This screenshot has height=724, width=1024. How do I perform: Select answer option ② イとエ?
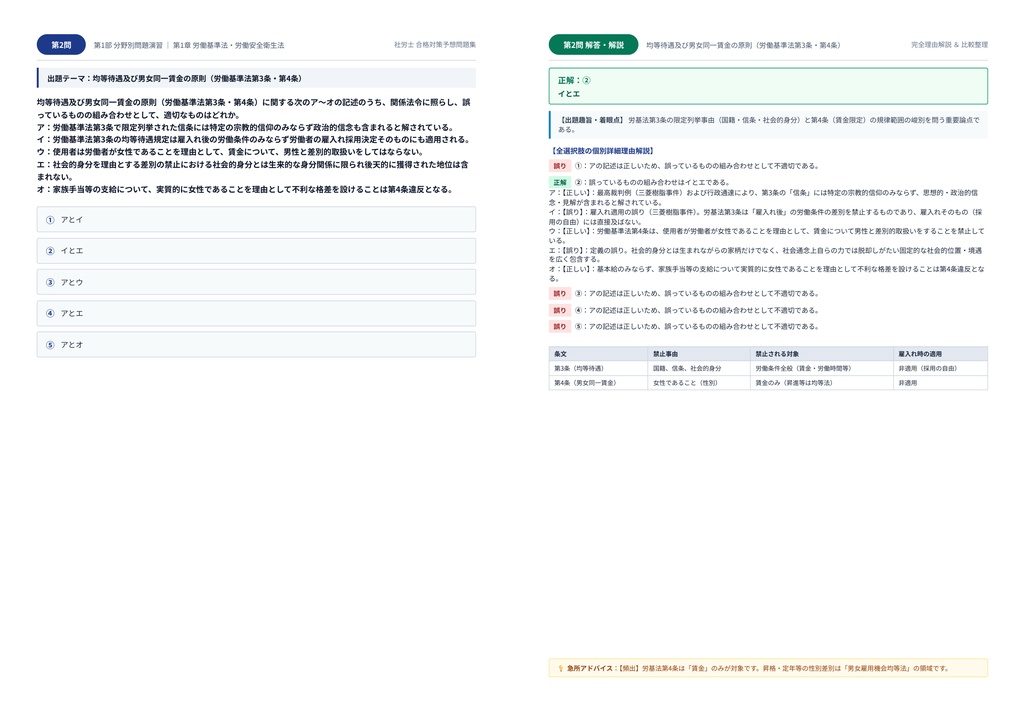[256, 251]
